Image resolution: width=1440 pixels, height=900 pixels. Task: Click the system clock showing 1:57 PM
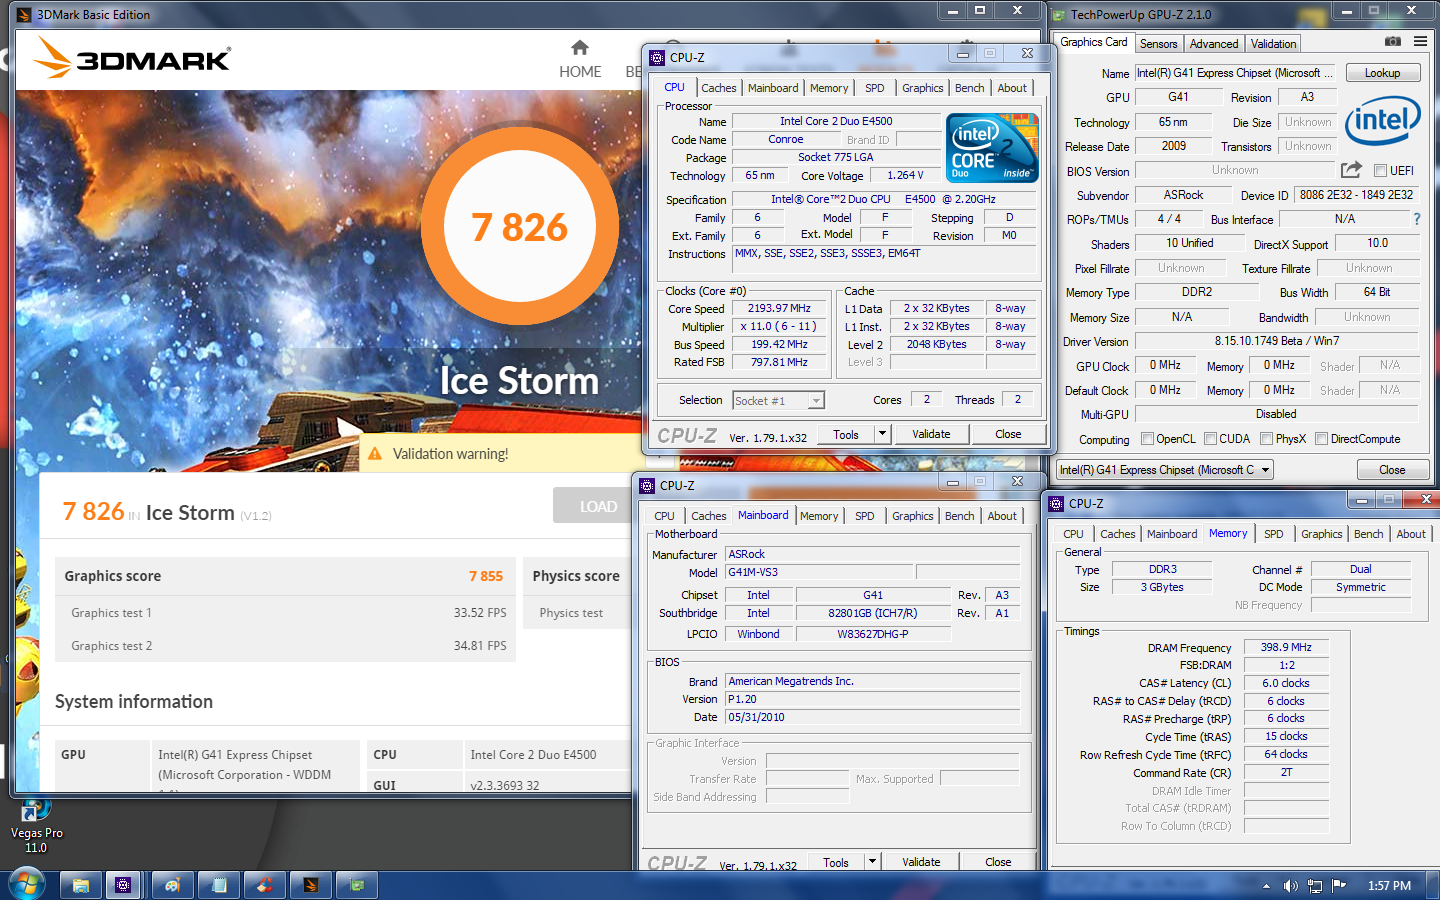coord(1389,886)
